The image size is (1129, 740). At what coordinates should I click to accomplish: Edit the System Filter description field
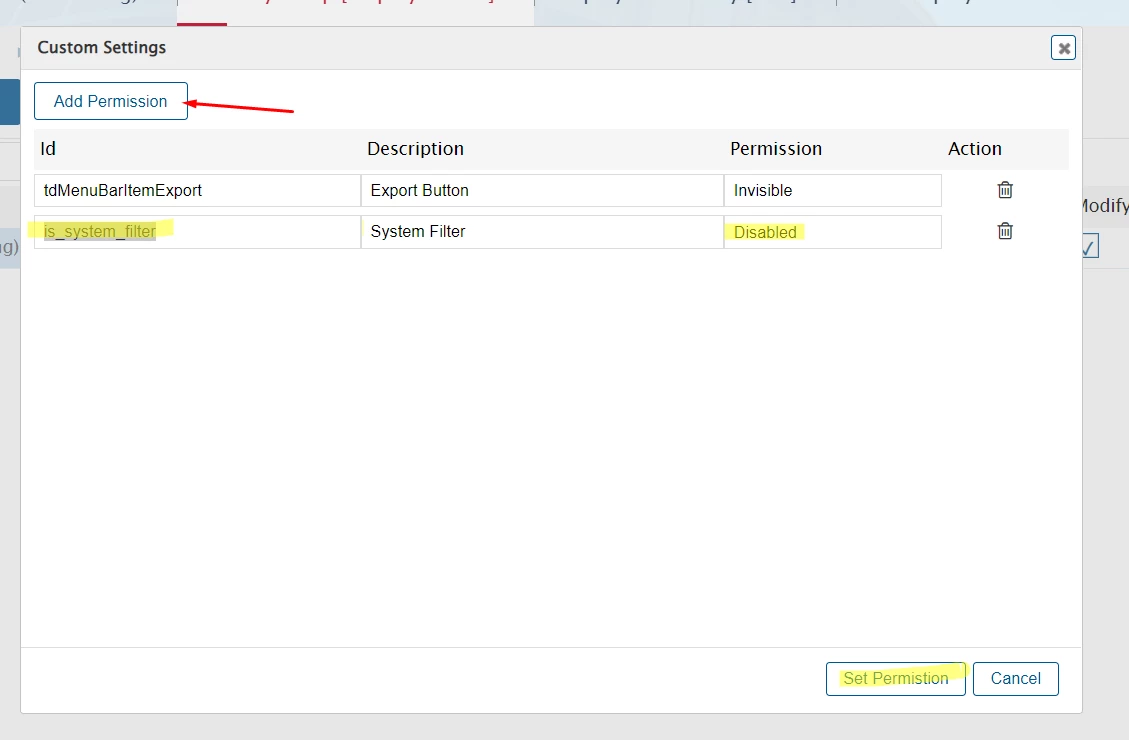click(x=542, y=232)
